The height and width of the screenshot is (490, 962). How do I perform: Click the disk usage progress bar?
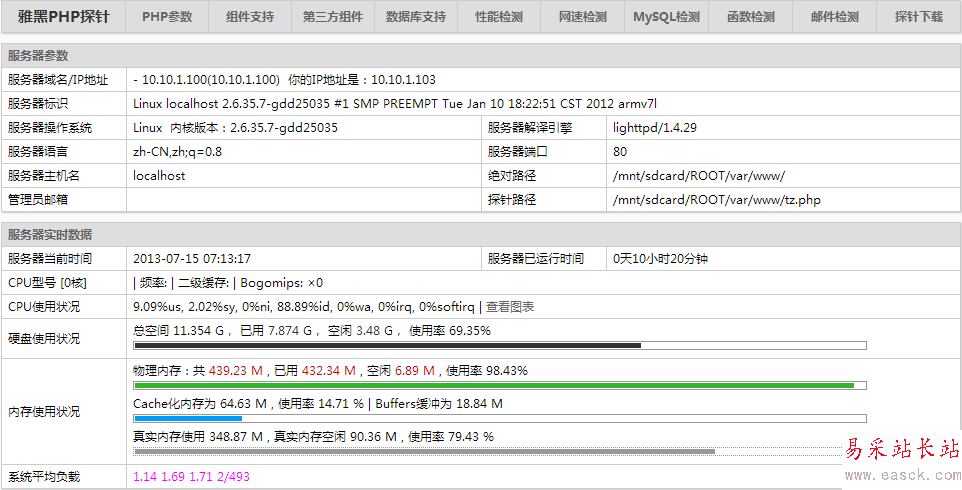point(500,346)
